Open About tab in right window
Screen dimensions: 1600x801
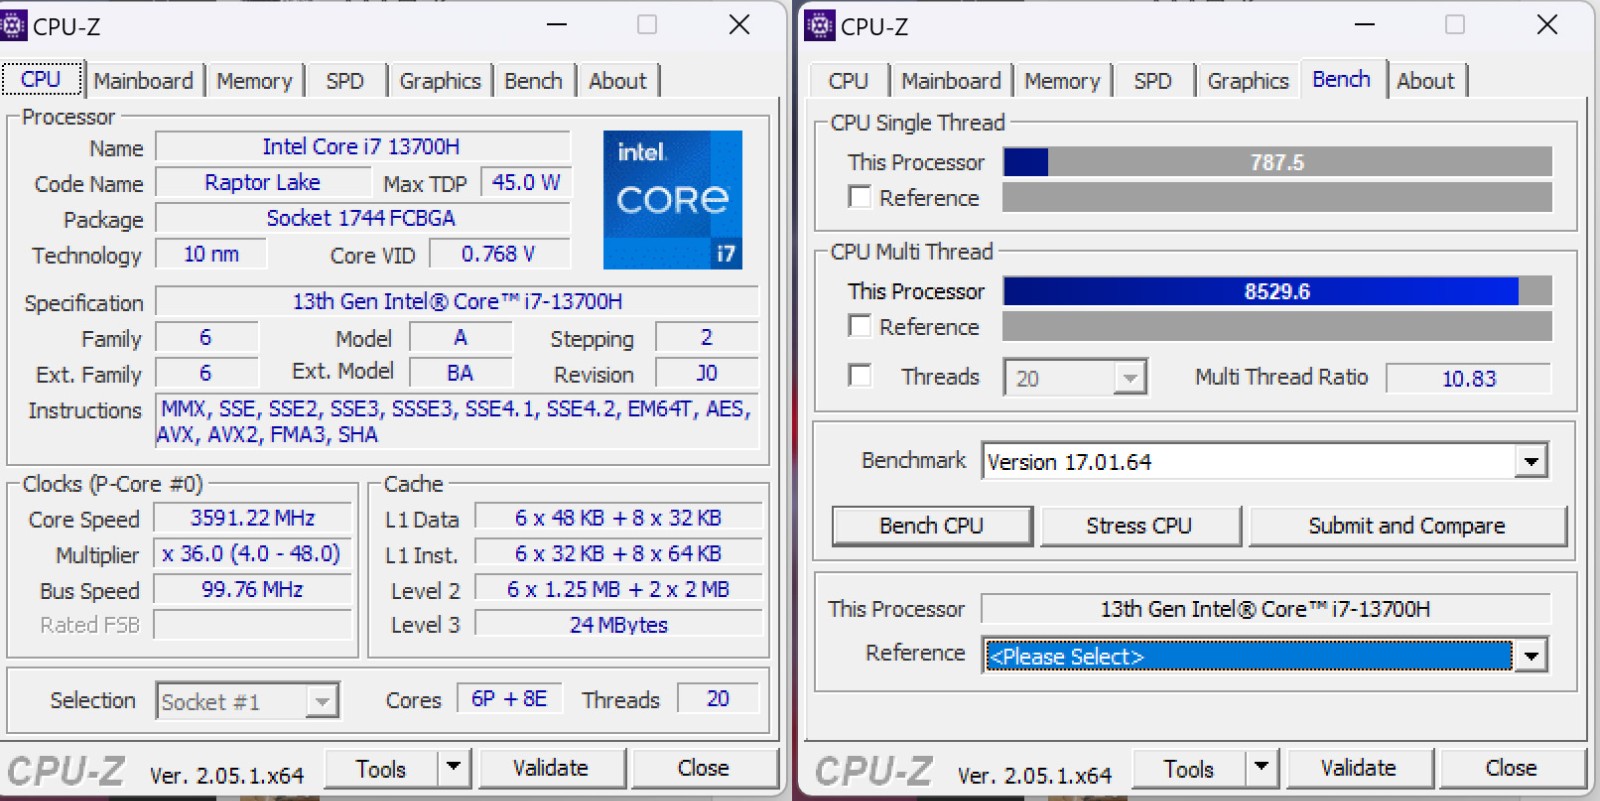pos(1425,81)
